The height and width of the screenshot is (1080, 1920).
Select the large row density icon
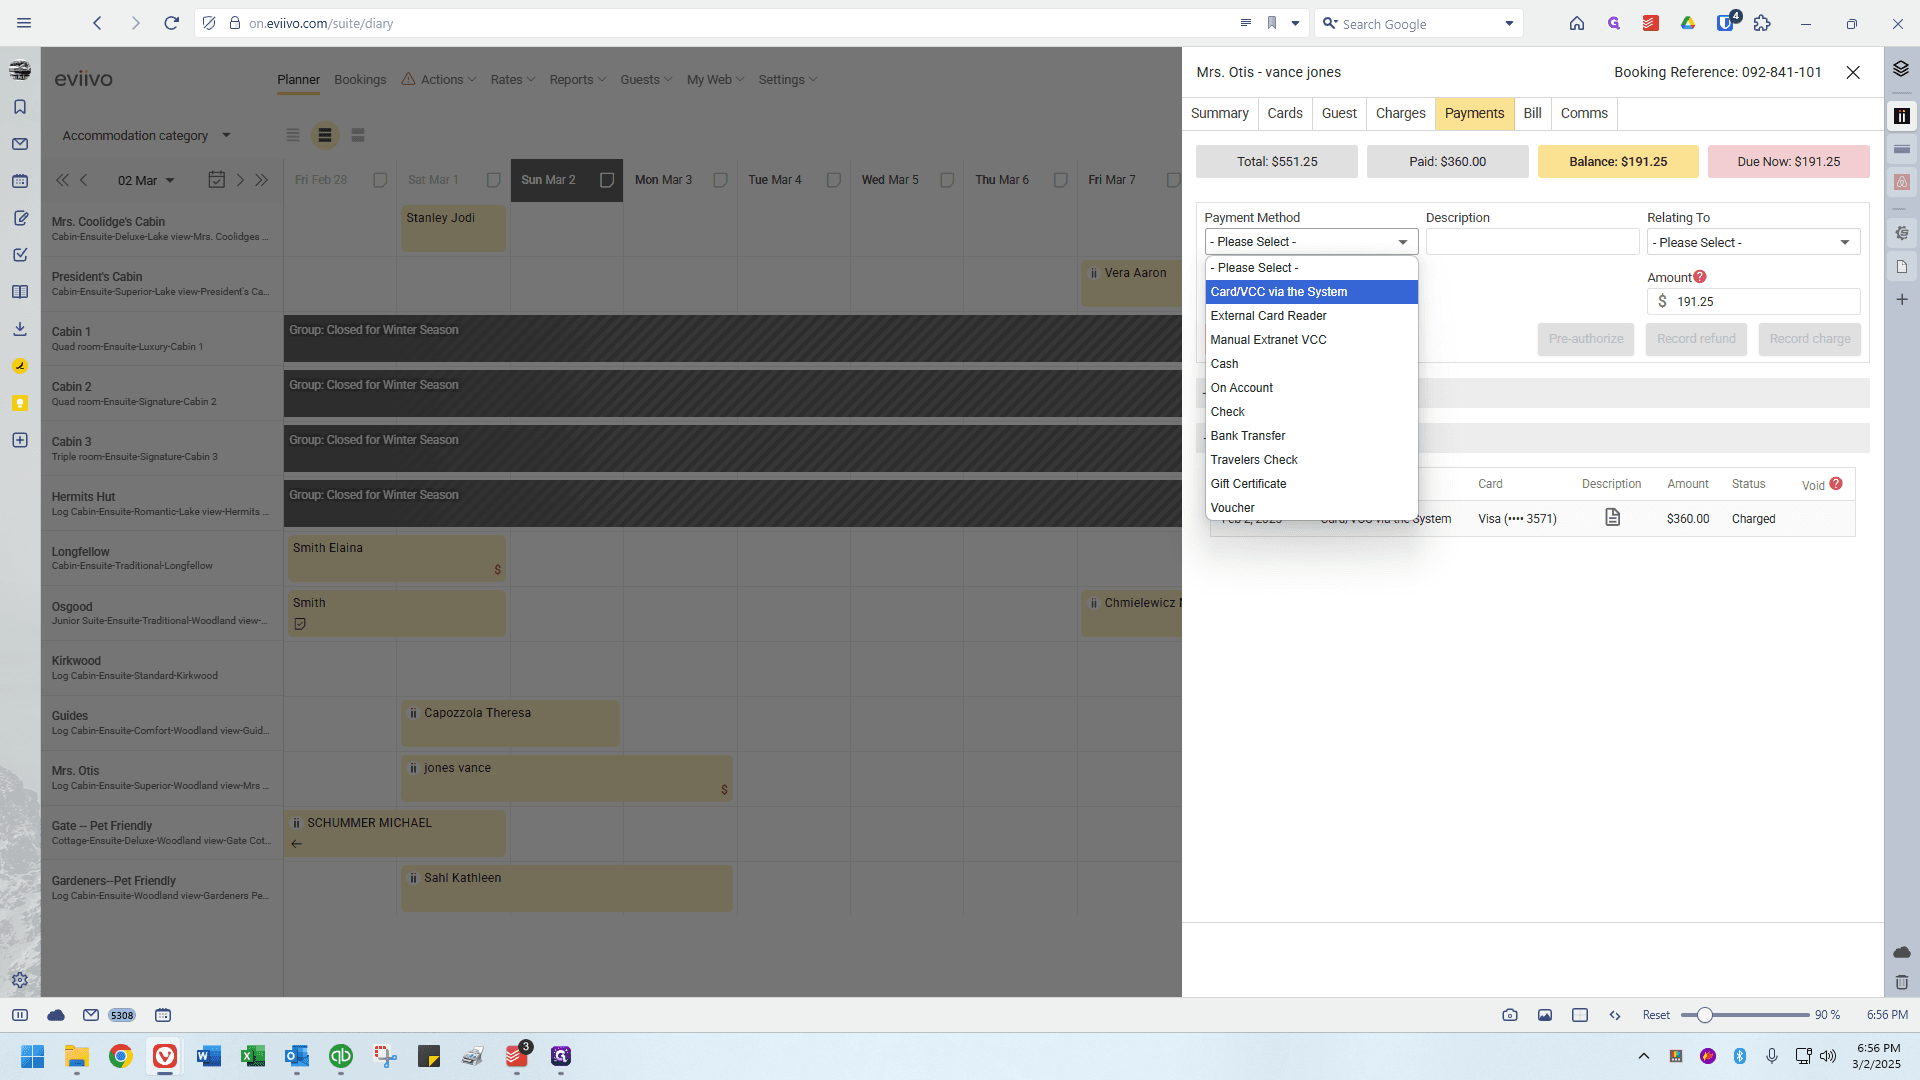pos(358,135)
